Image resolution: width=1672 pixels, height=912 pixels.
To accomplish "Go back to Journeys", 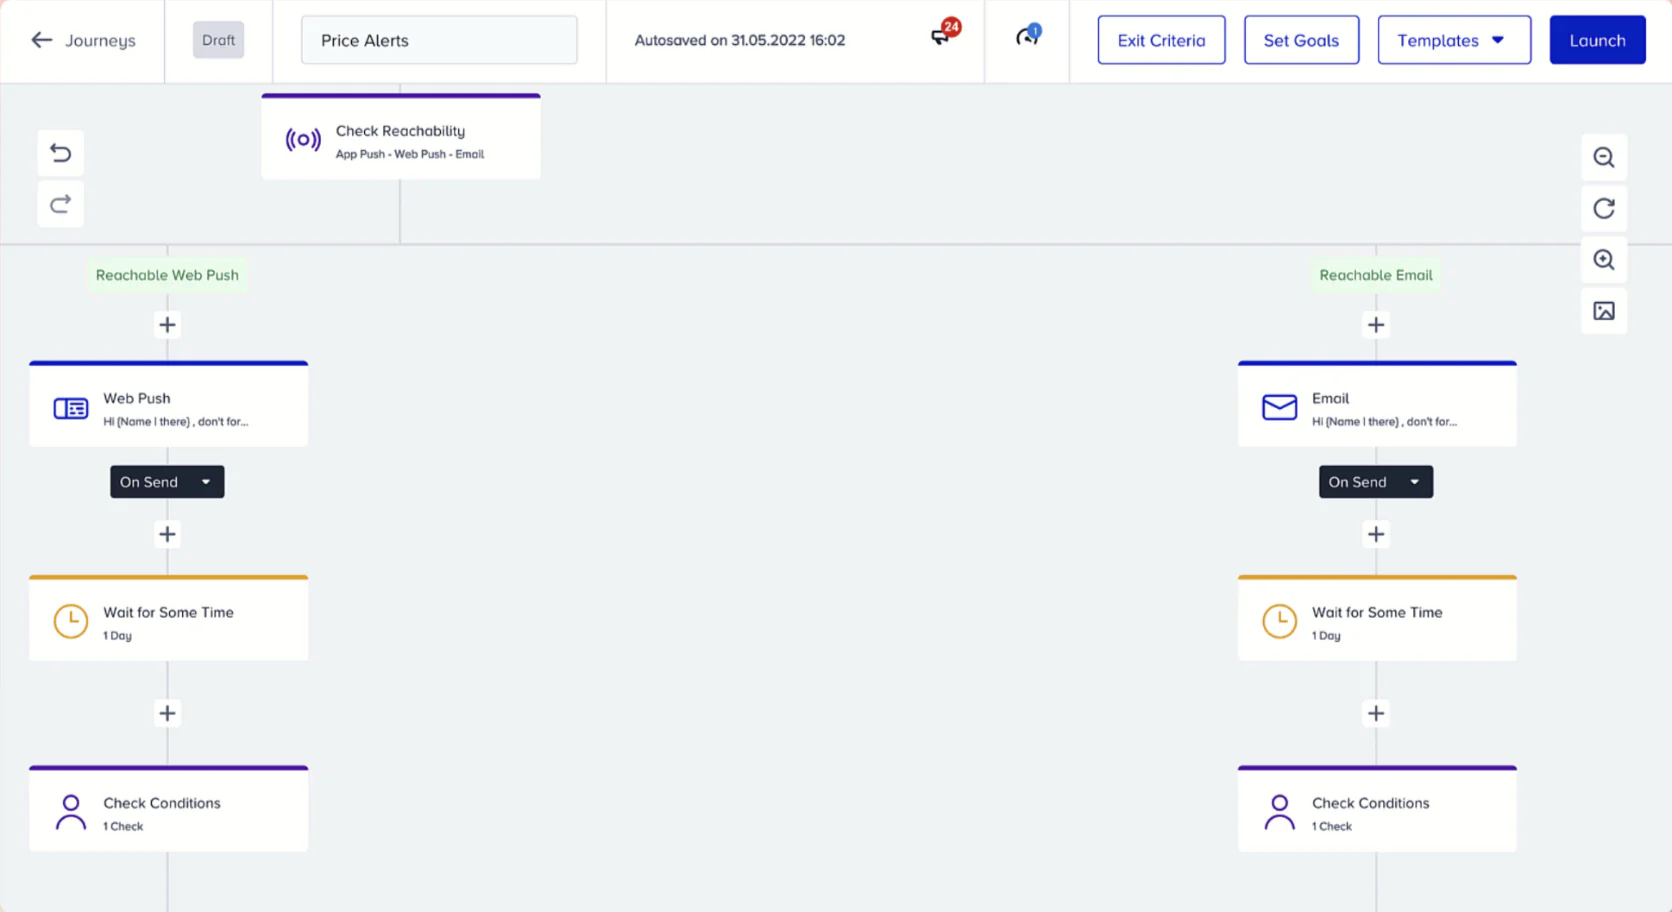I will click(x=83, y=40).
